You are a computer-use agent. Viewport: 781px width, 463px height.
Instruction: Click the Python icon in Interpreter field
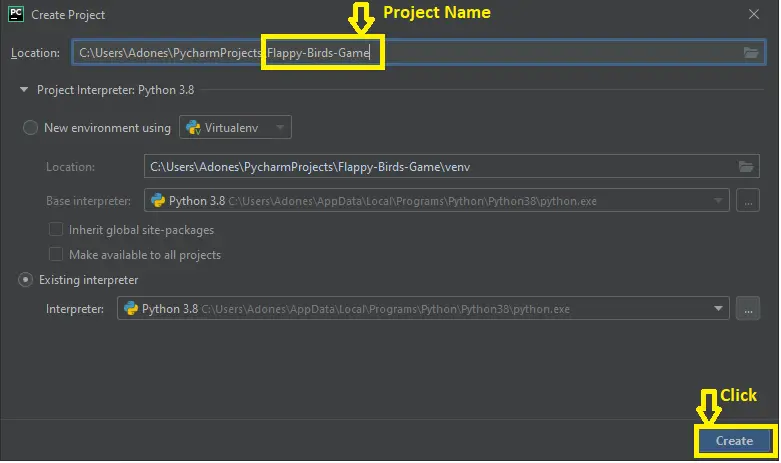point(130,308)
